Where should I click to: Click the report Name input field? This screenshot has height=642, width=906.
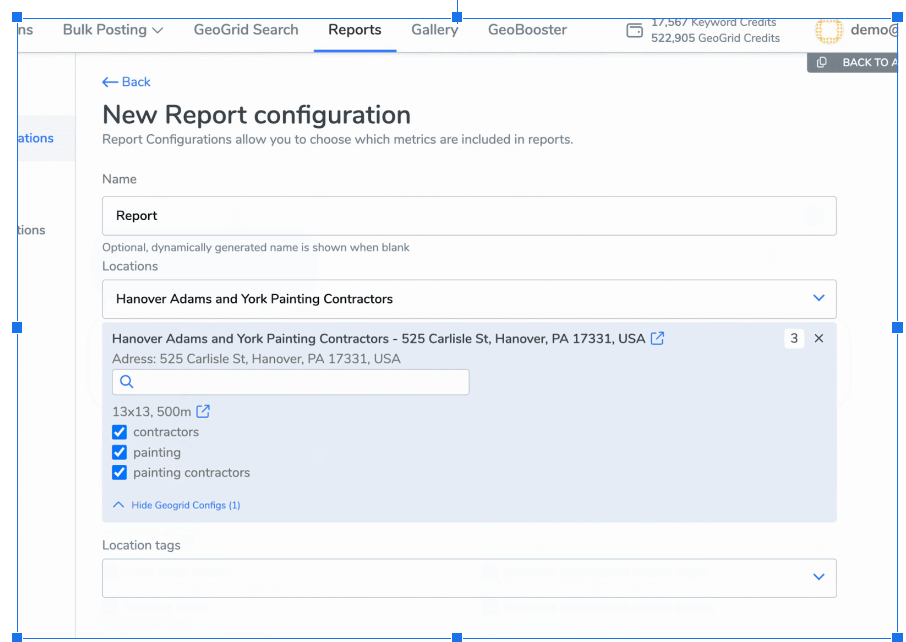(x=468, y=216)
